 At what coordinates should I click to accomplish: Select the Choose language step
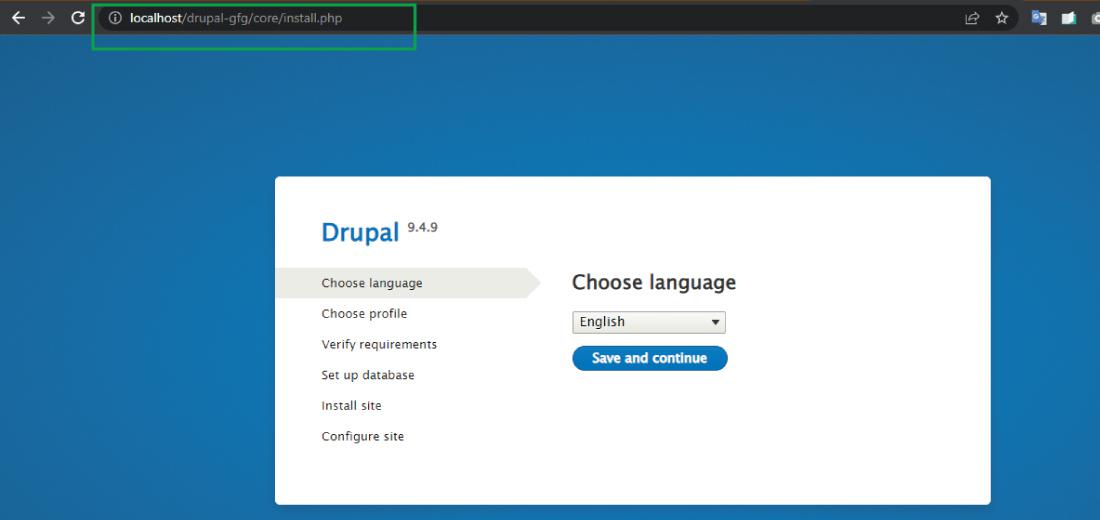(x=408, y=283)
